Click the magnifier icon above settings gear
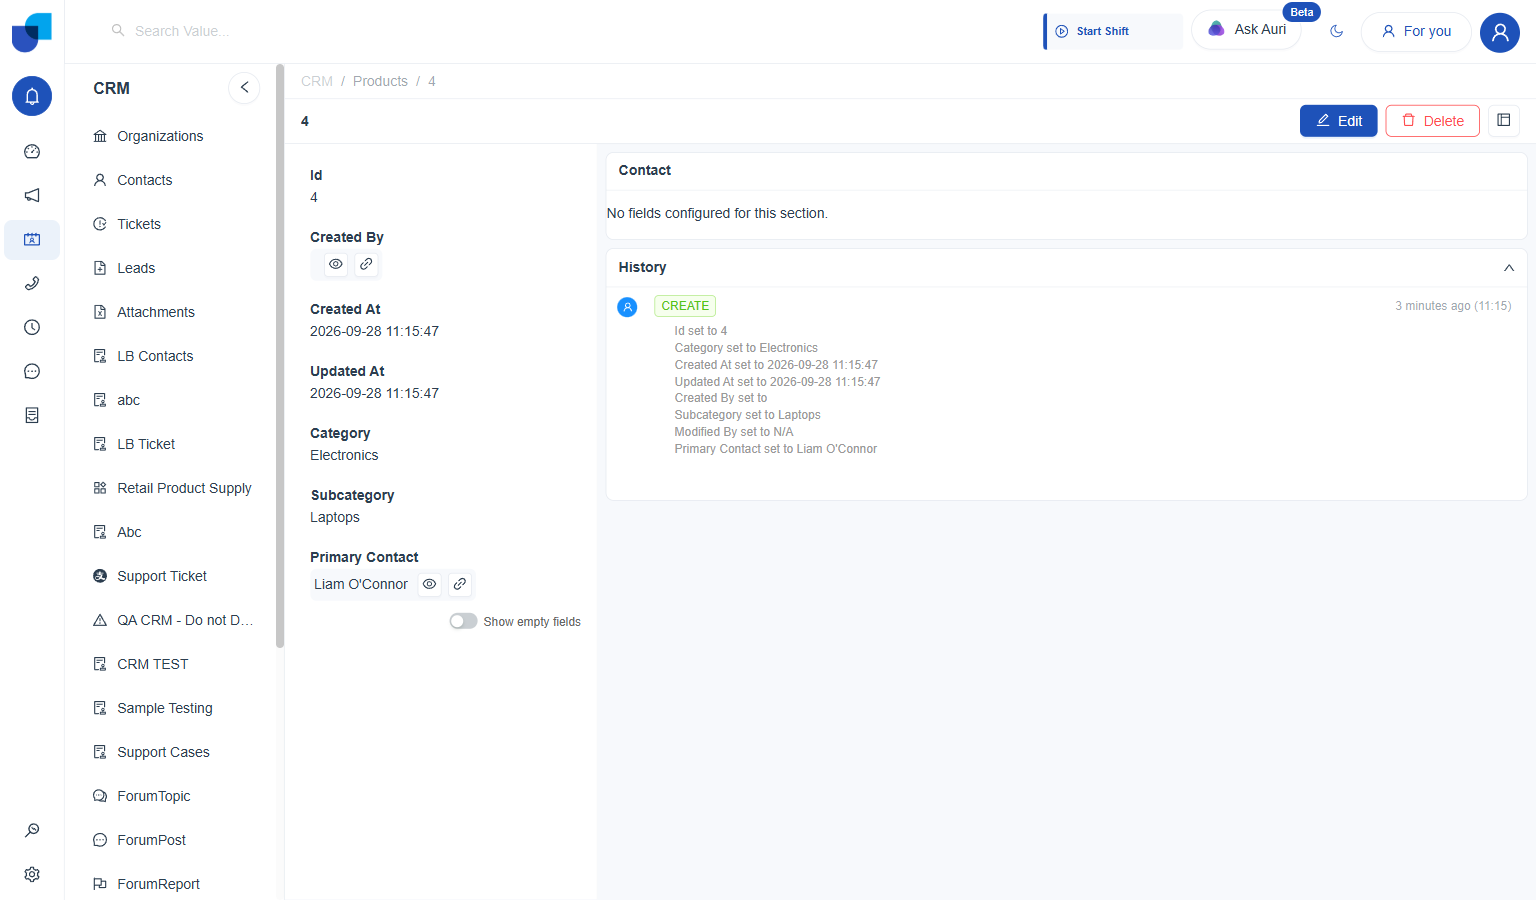 point(32,830)
